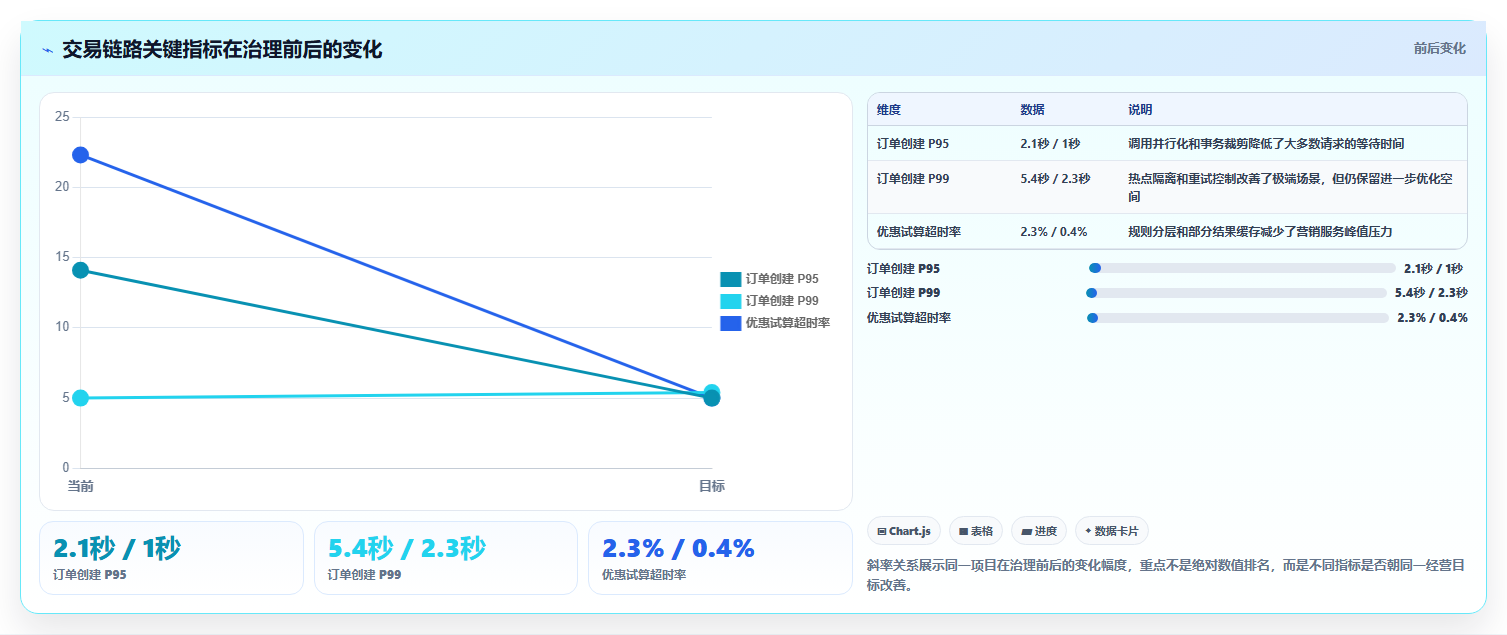Select the 进度 tag chip
This screenshot has width=1507, height=635.
coord(1039,531)
